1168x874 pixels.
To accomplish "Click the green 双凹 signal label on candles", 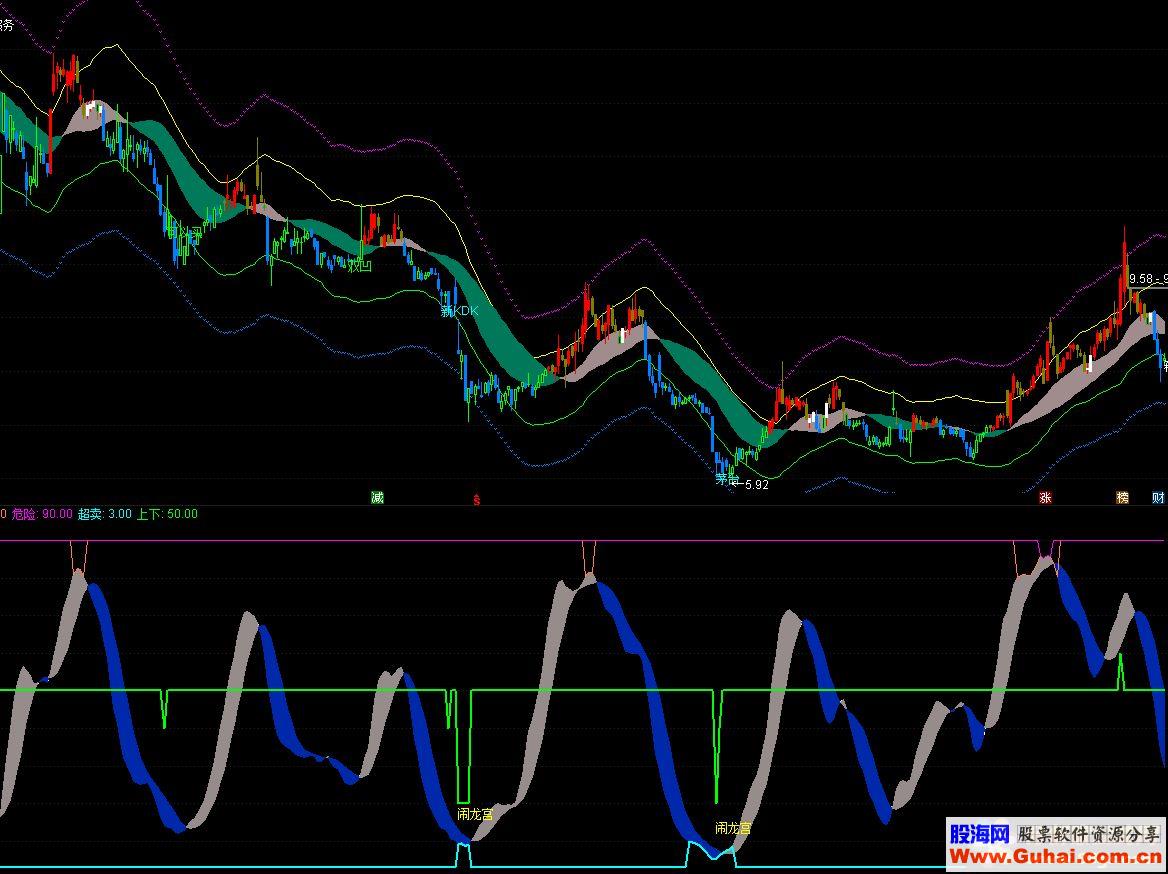I will [360, 265].
